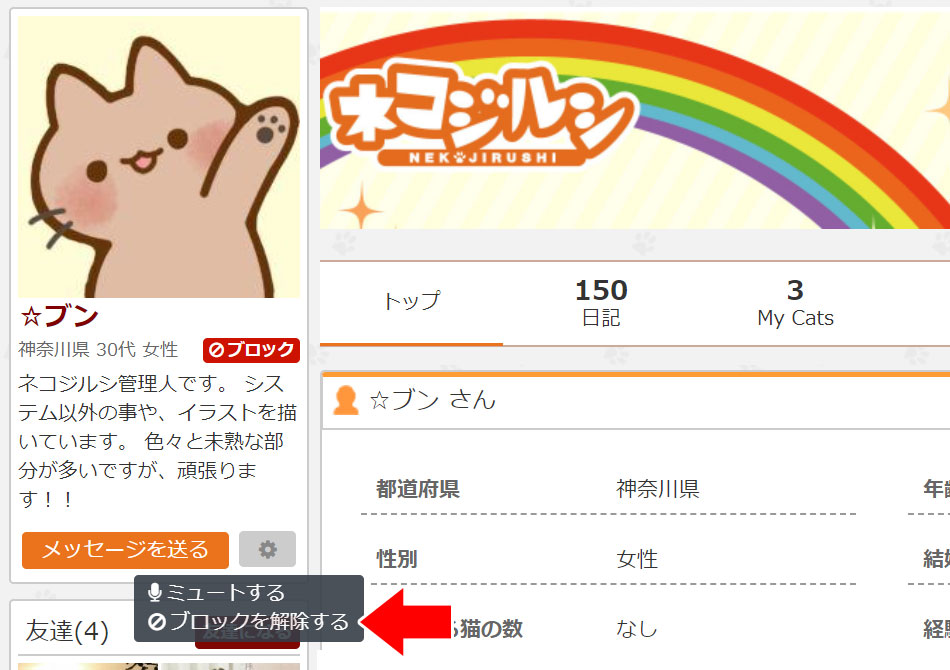The image size is (950, 670).
Task: Choose ブロックを解除する in the popup menu
Action: pyautogui.click(x=248, y=621)
